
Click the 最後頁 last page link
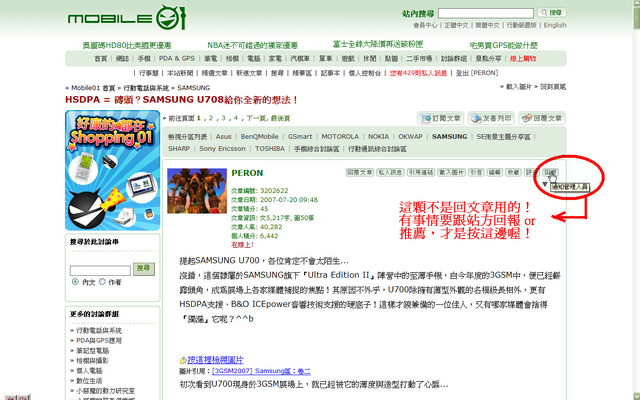[x=280, y=118]
